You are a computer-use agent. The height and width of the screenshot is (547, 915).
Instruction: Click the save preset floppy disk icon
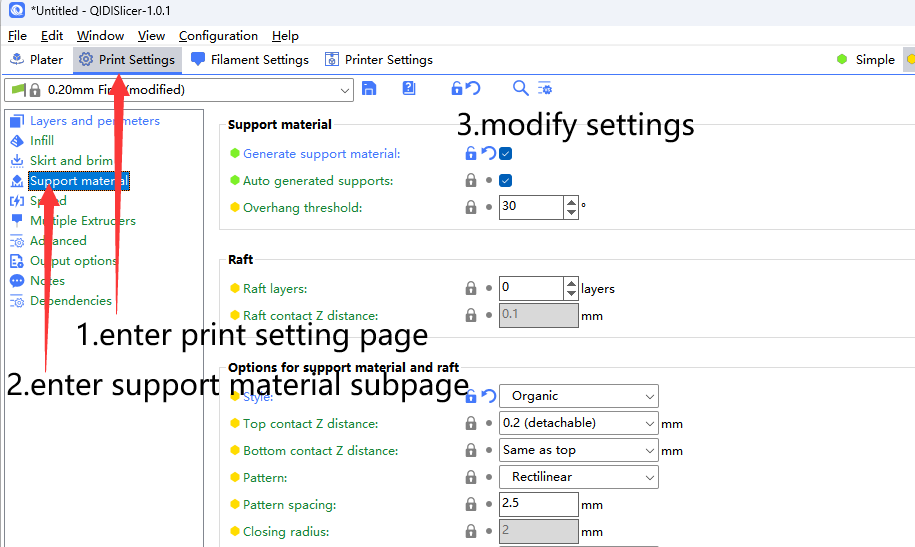click(x=369, y=89)
